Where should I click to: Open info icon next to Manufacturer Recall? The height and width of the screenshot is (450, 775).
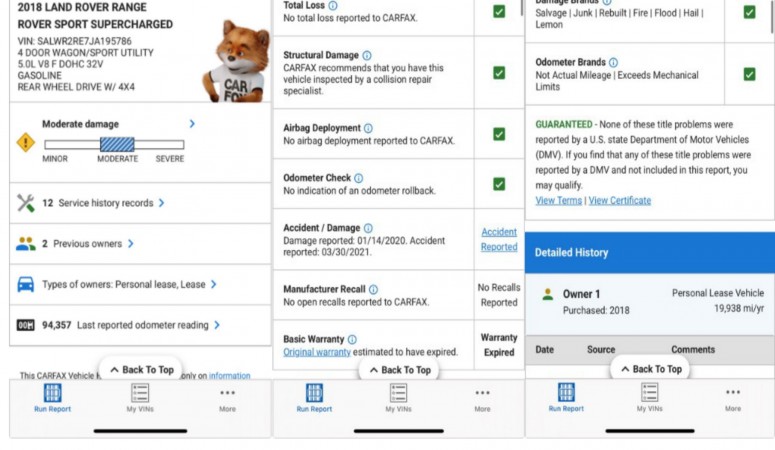coord(374,289)
